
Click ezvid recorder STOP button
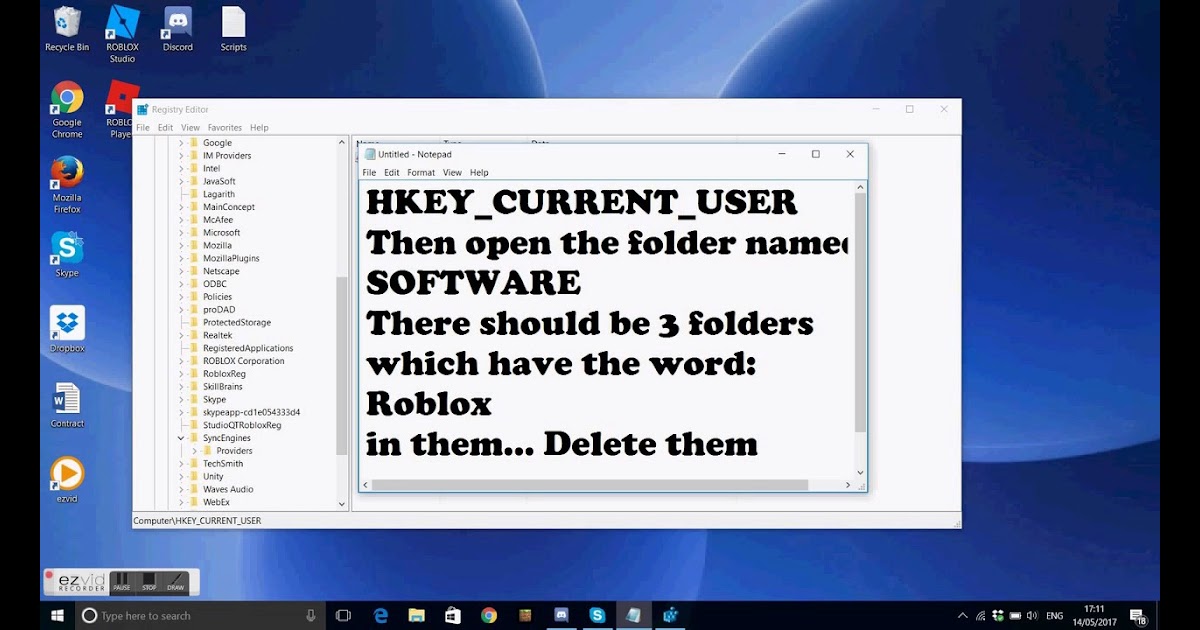click(x=149, y=583)
